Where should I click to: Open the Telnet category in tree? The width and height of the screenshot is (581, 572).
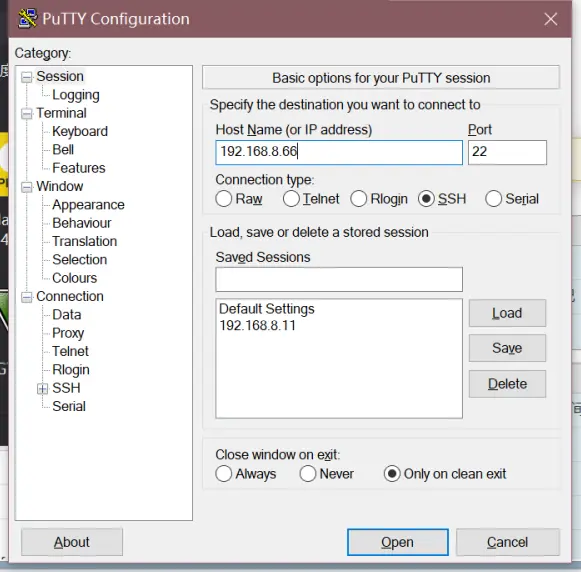pyautogui.click(x=70, y=351)
